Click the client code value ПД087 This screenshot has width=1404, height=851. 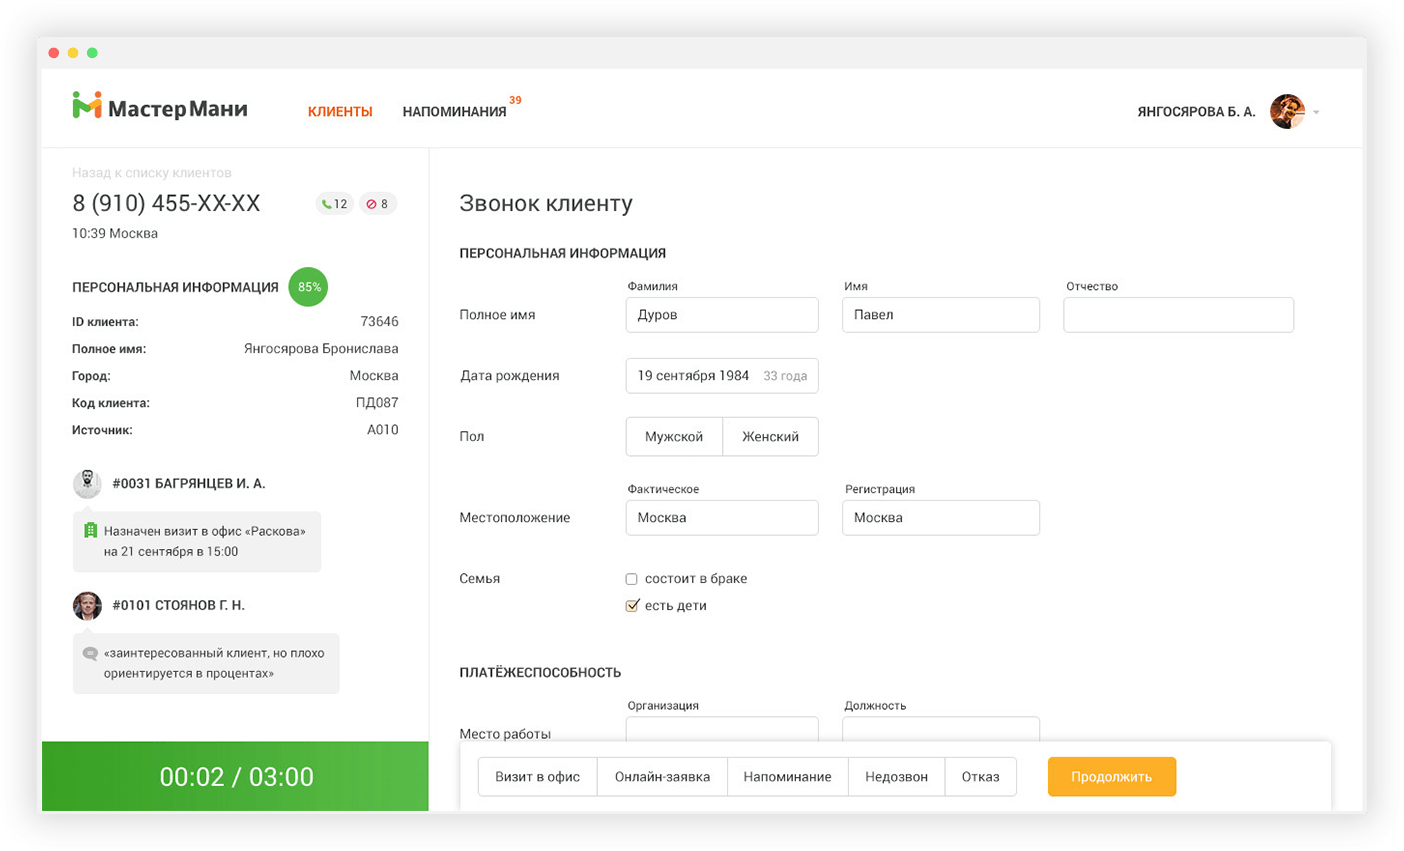pyautogui.click(x=377, y=403)
